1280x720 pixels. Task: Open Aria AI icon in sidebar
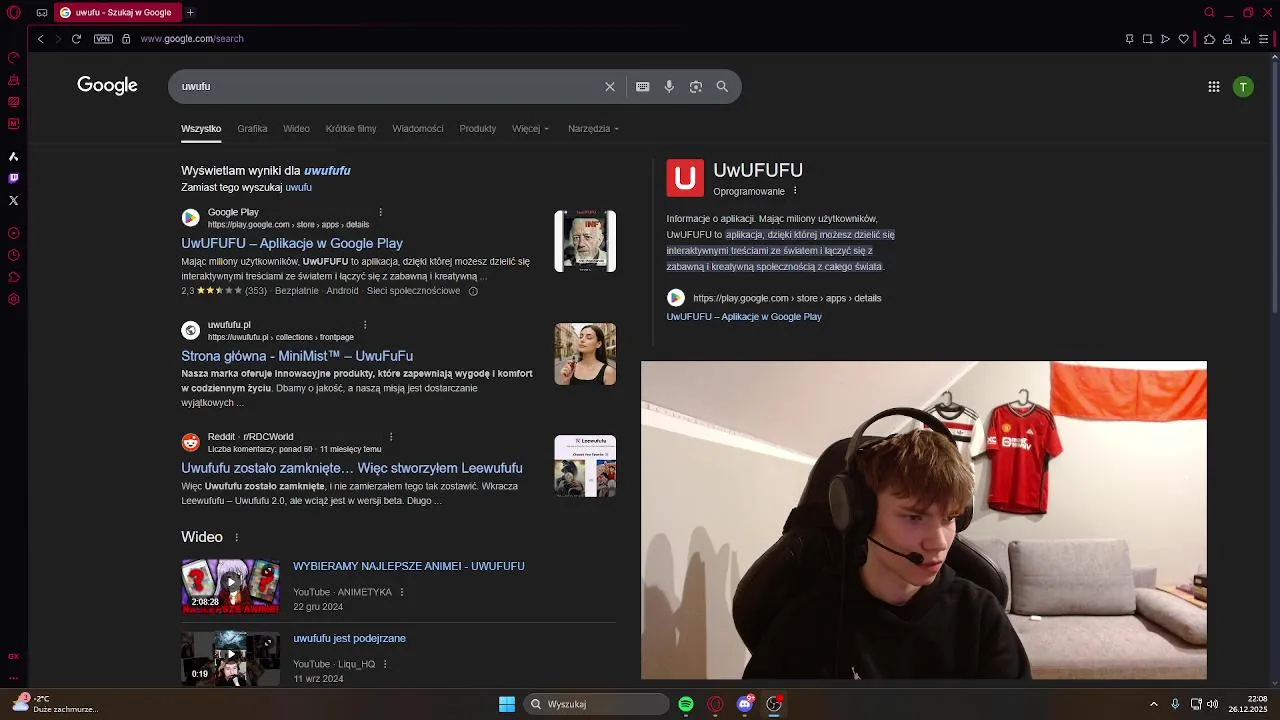click(13, 156)
